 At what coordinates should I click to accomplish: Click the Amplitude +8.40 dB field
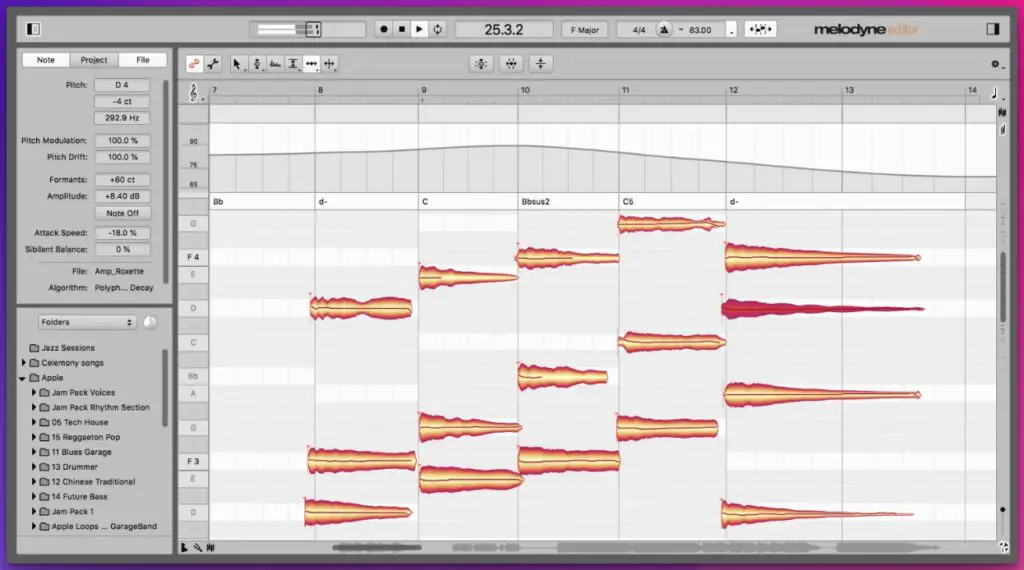[x=122, y=196]
